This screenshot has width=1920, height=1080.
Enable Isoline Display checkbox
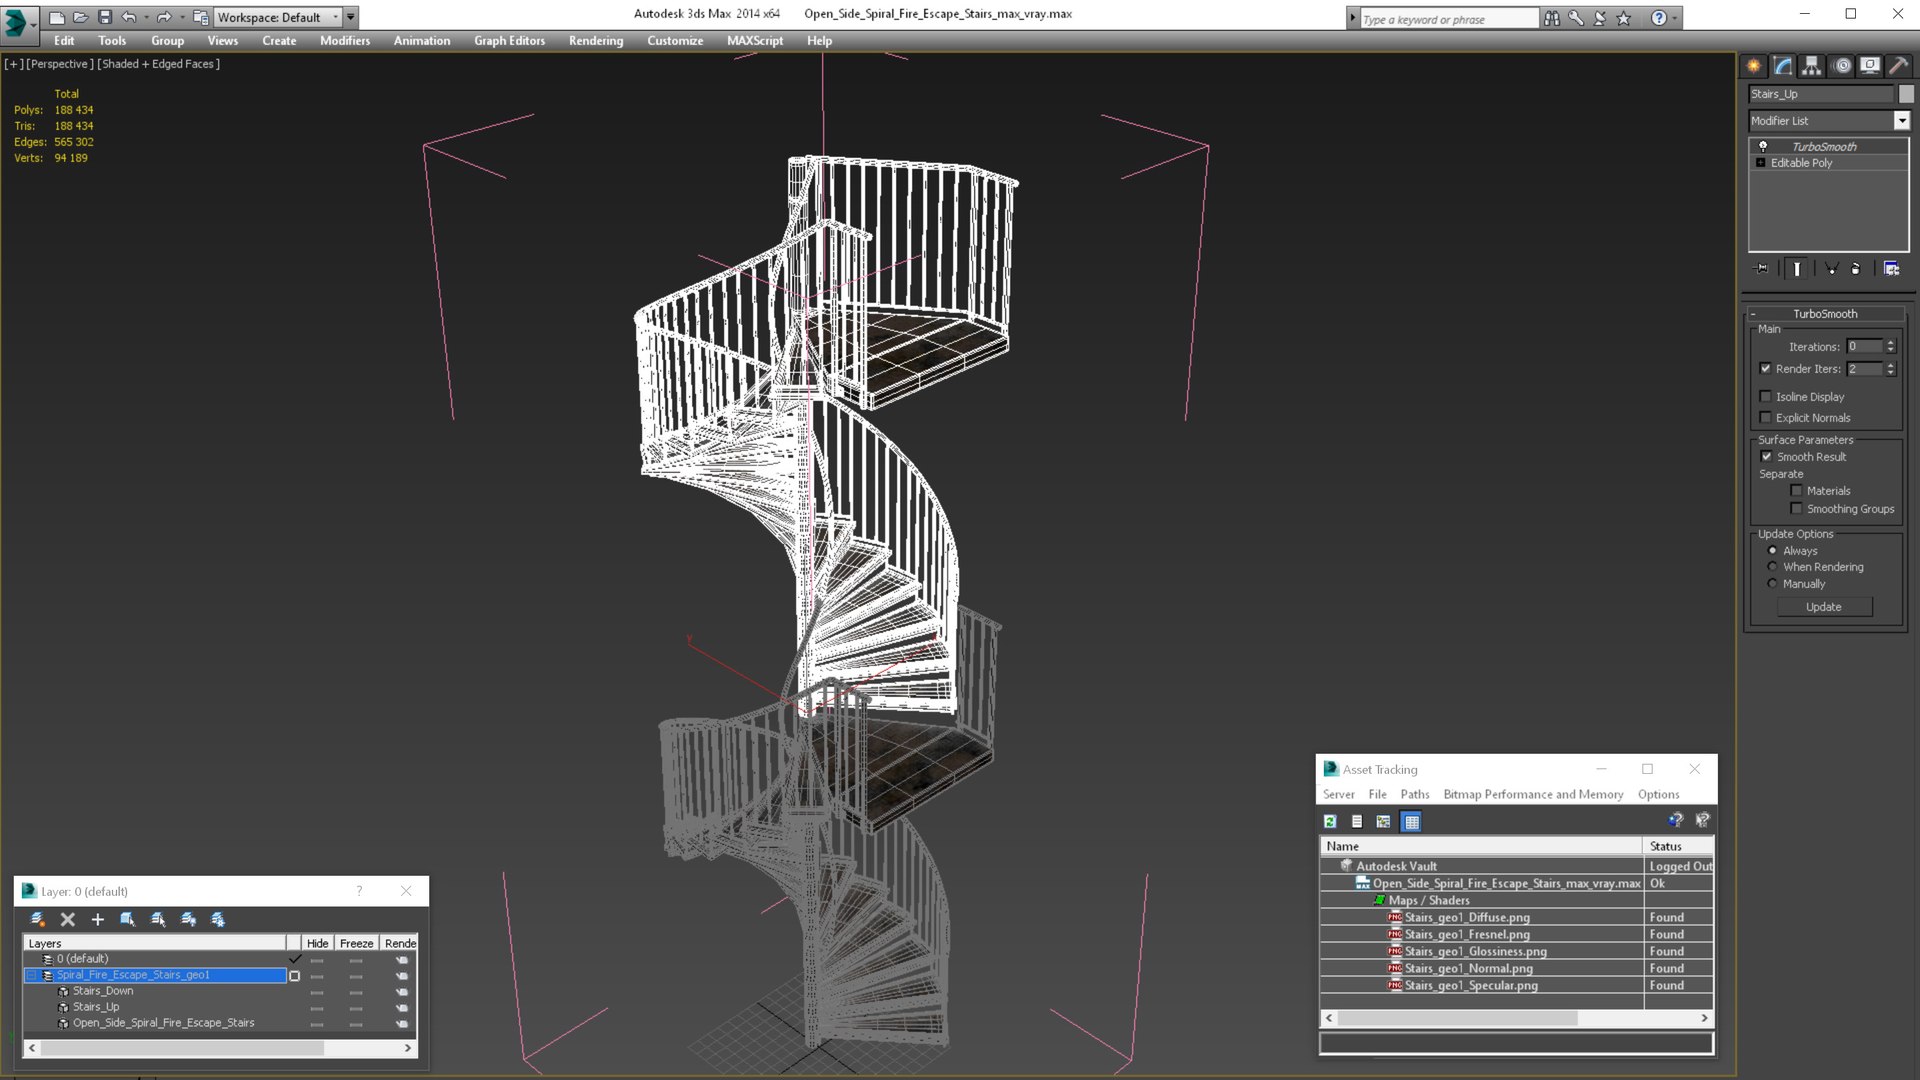1766,396
